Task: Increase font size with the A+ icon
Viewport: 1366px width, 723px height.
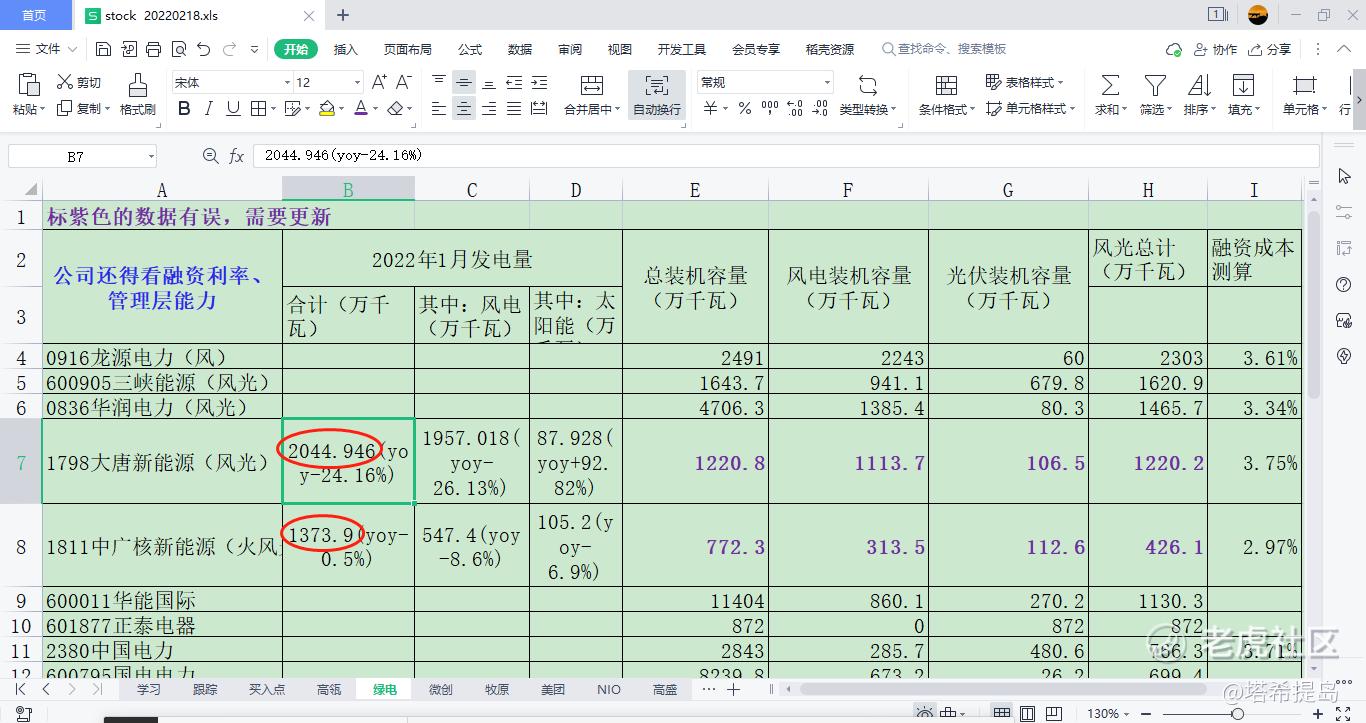Action: point(380,83)
